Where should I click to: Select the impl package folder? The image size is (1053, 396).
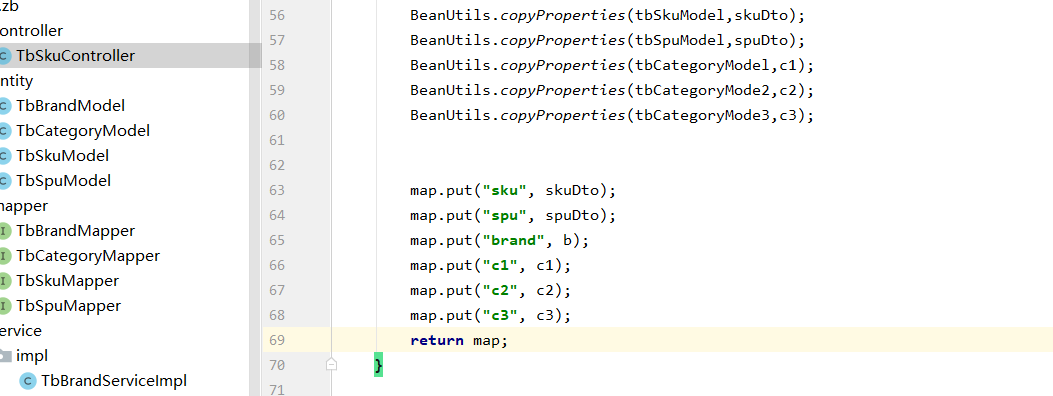click(32, 356)
